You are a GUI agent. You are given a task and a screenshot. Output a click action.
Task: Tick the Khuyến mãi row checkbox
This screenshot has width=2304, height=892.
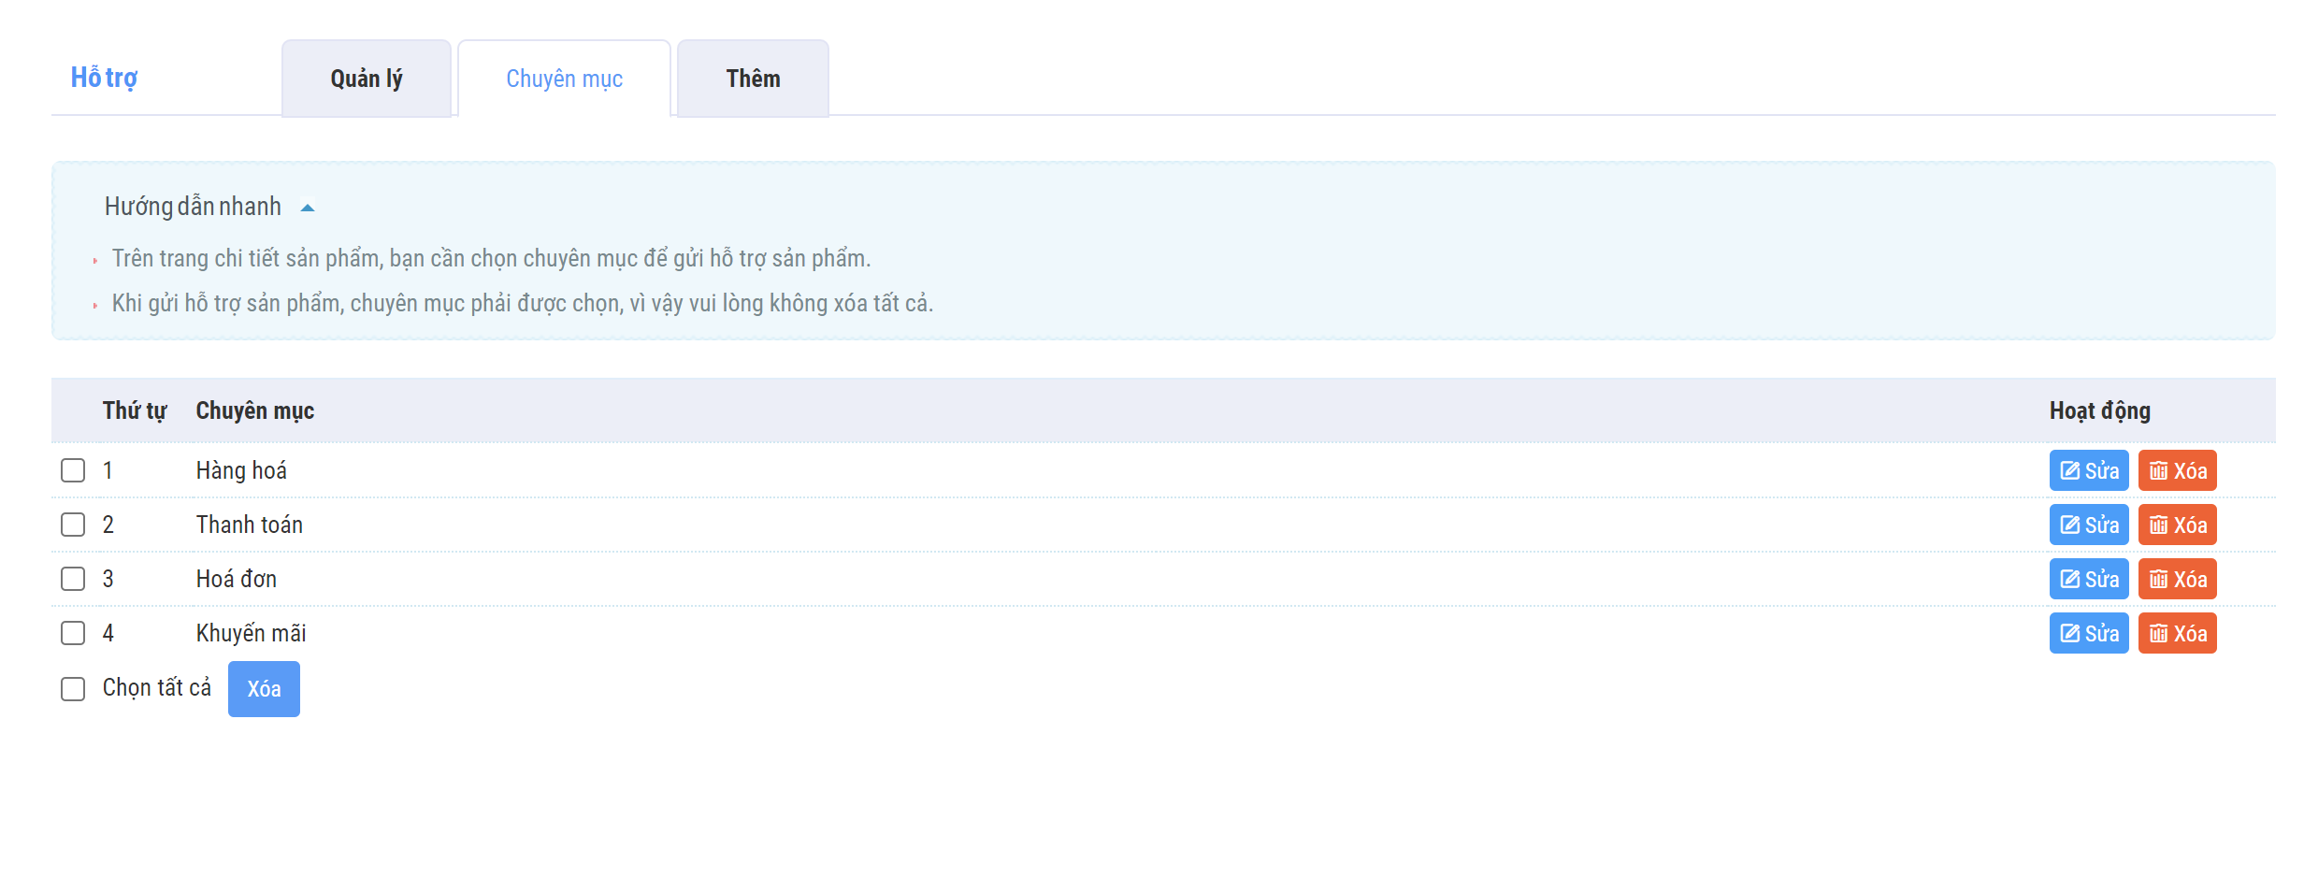point(73,633)
